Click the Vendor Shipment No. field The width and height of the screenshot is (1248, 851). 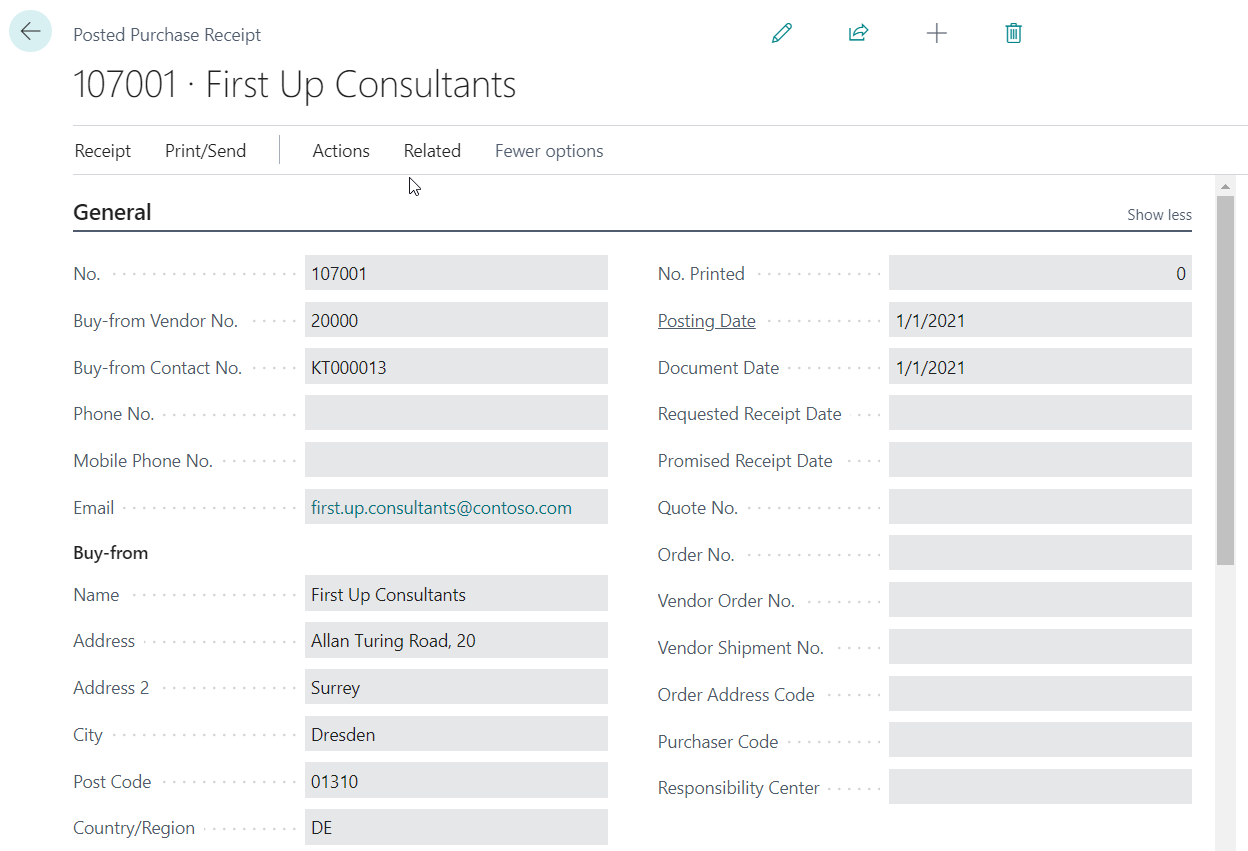pyautogui.click(x=1040, y=647)
